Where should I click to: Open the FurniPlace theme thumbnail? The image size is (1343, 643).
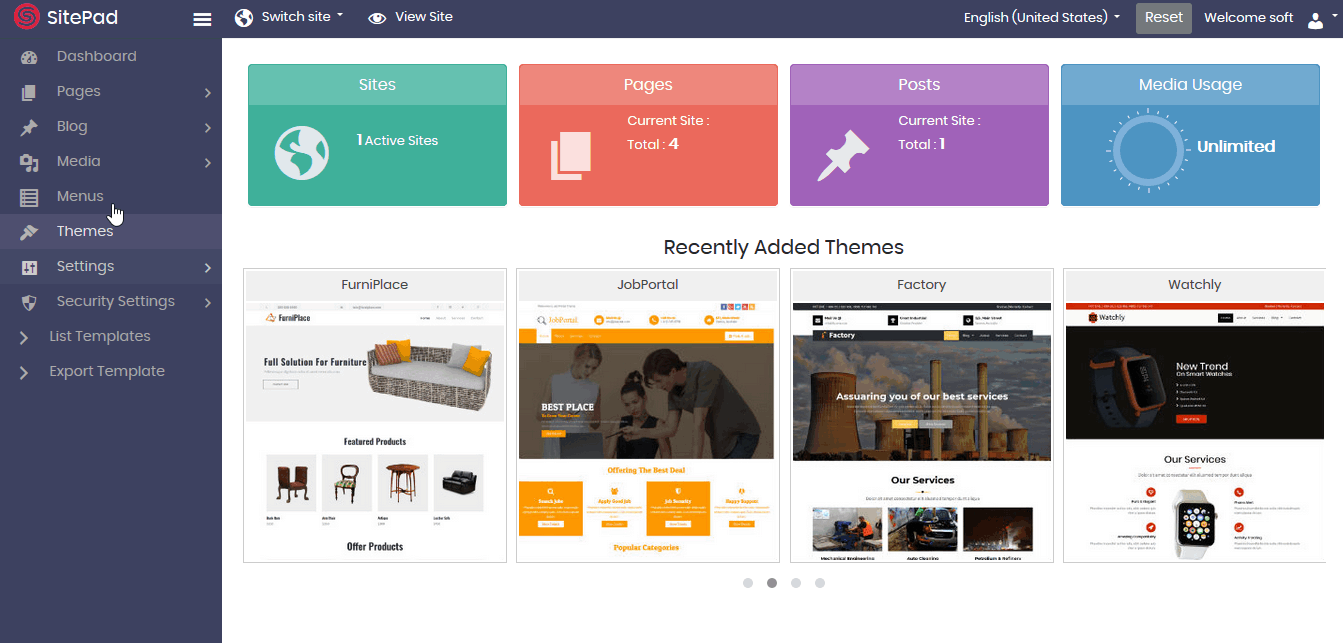click(375, 430)
